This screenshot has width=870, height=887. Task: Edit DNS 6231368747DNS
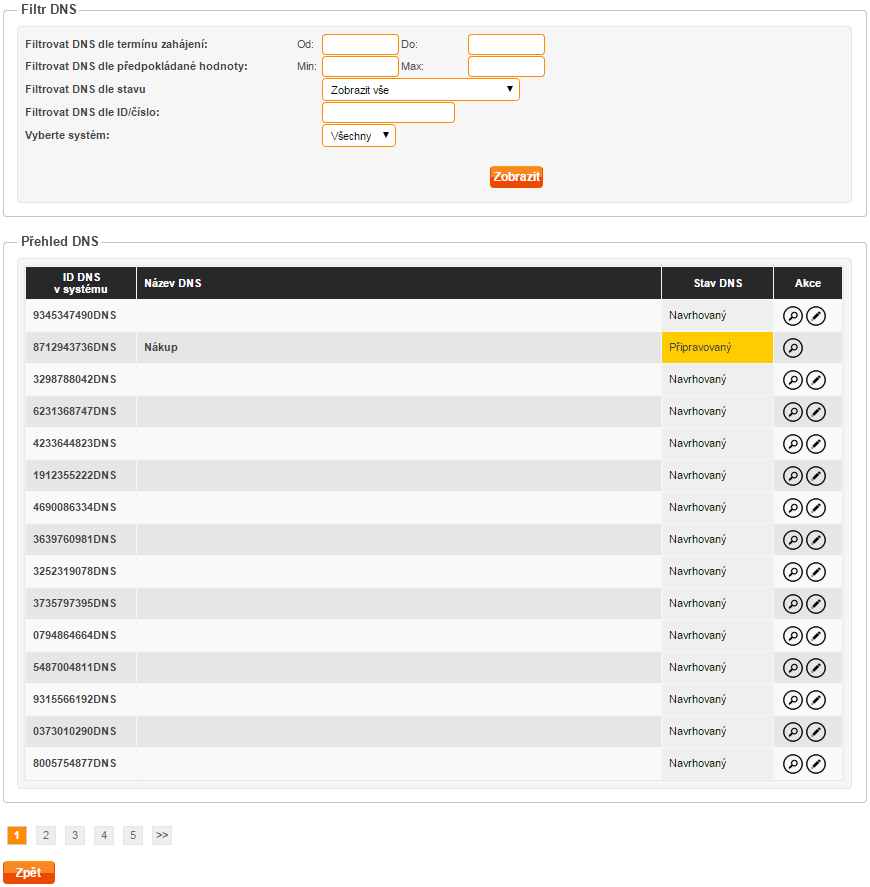coord(816,412)
